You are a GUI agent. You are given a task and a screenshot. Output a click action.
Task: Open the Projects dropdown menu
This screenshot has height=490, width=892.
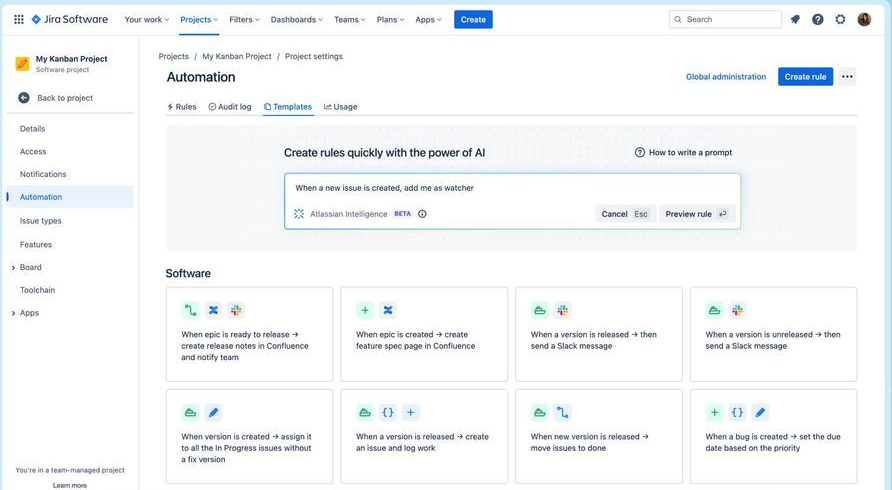point(199,19)
